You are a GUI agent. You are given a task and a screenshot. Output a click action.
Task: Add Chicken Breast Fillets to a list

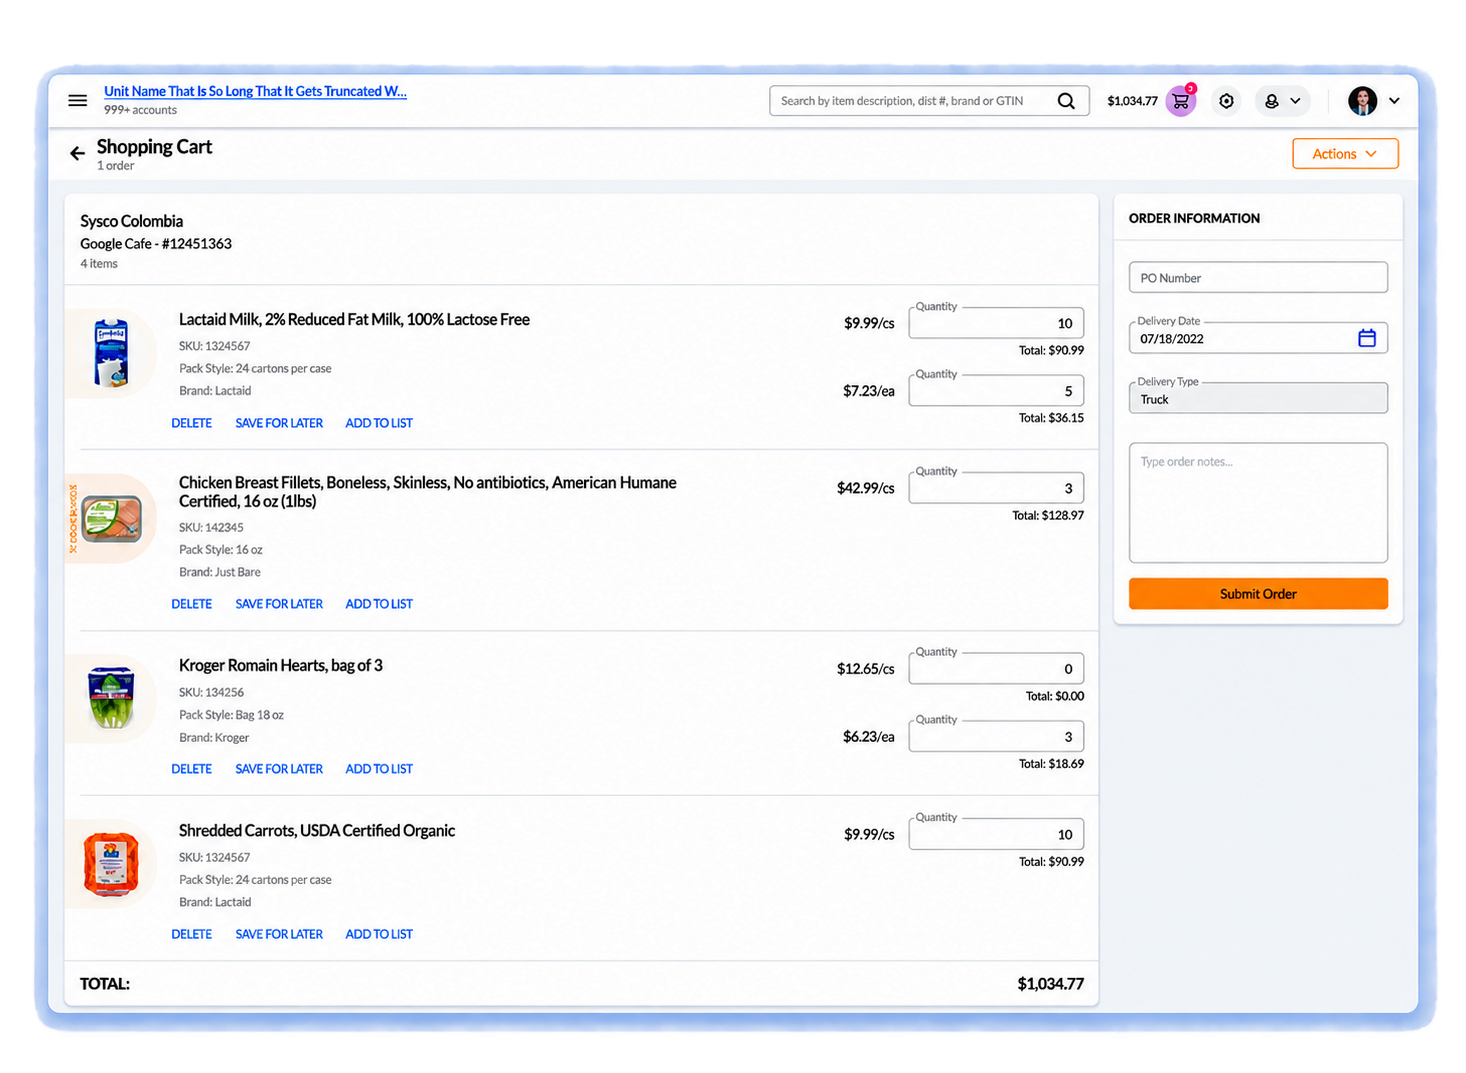pyautogui.click(x=379, y=604)
